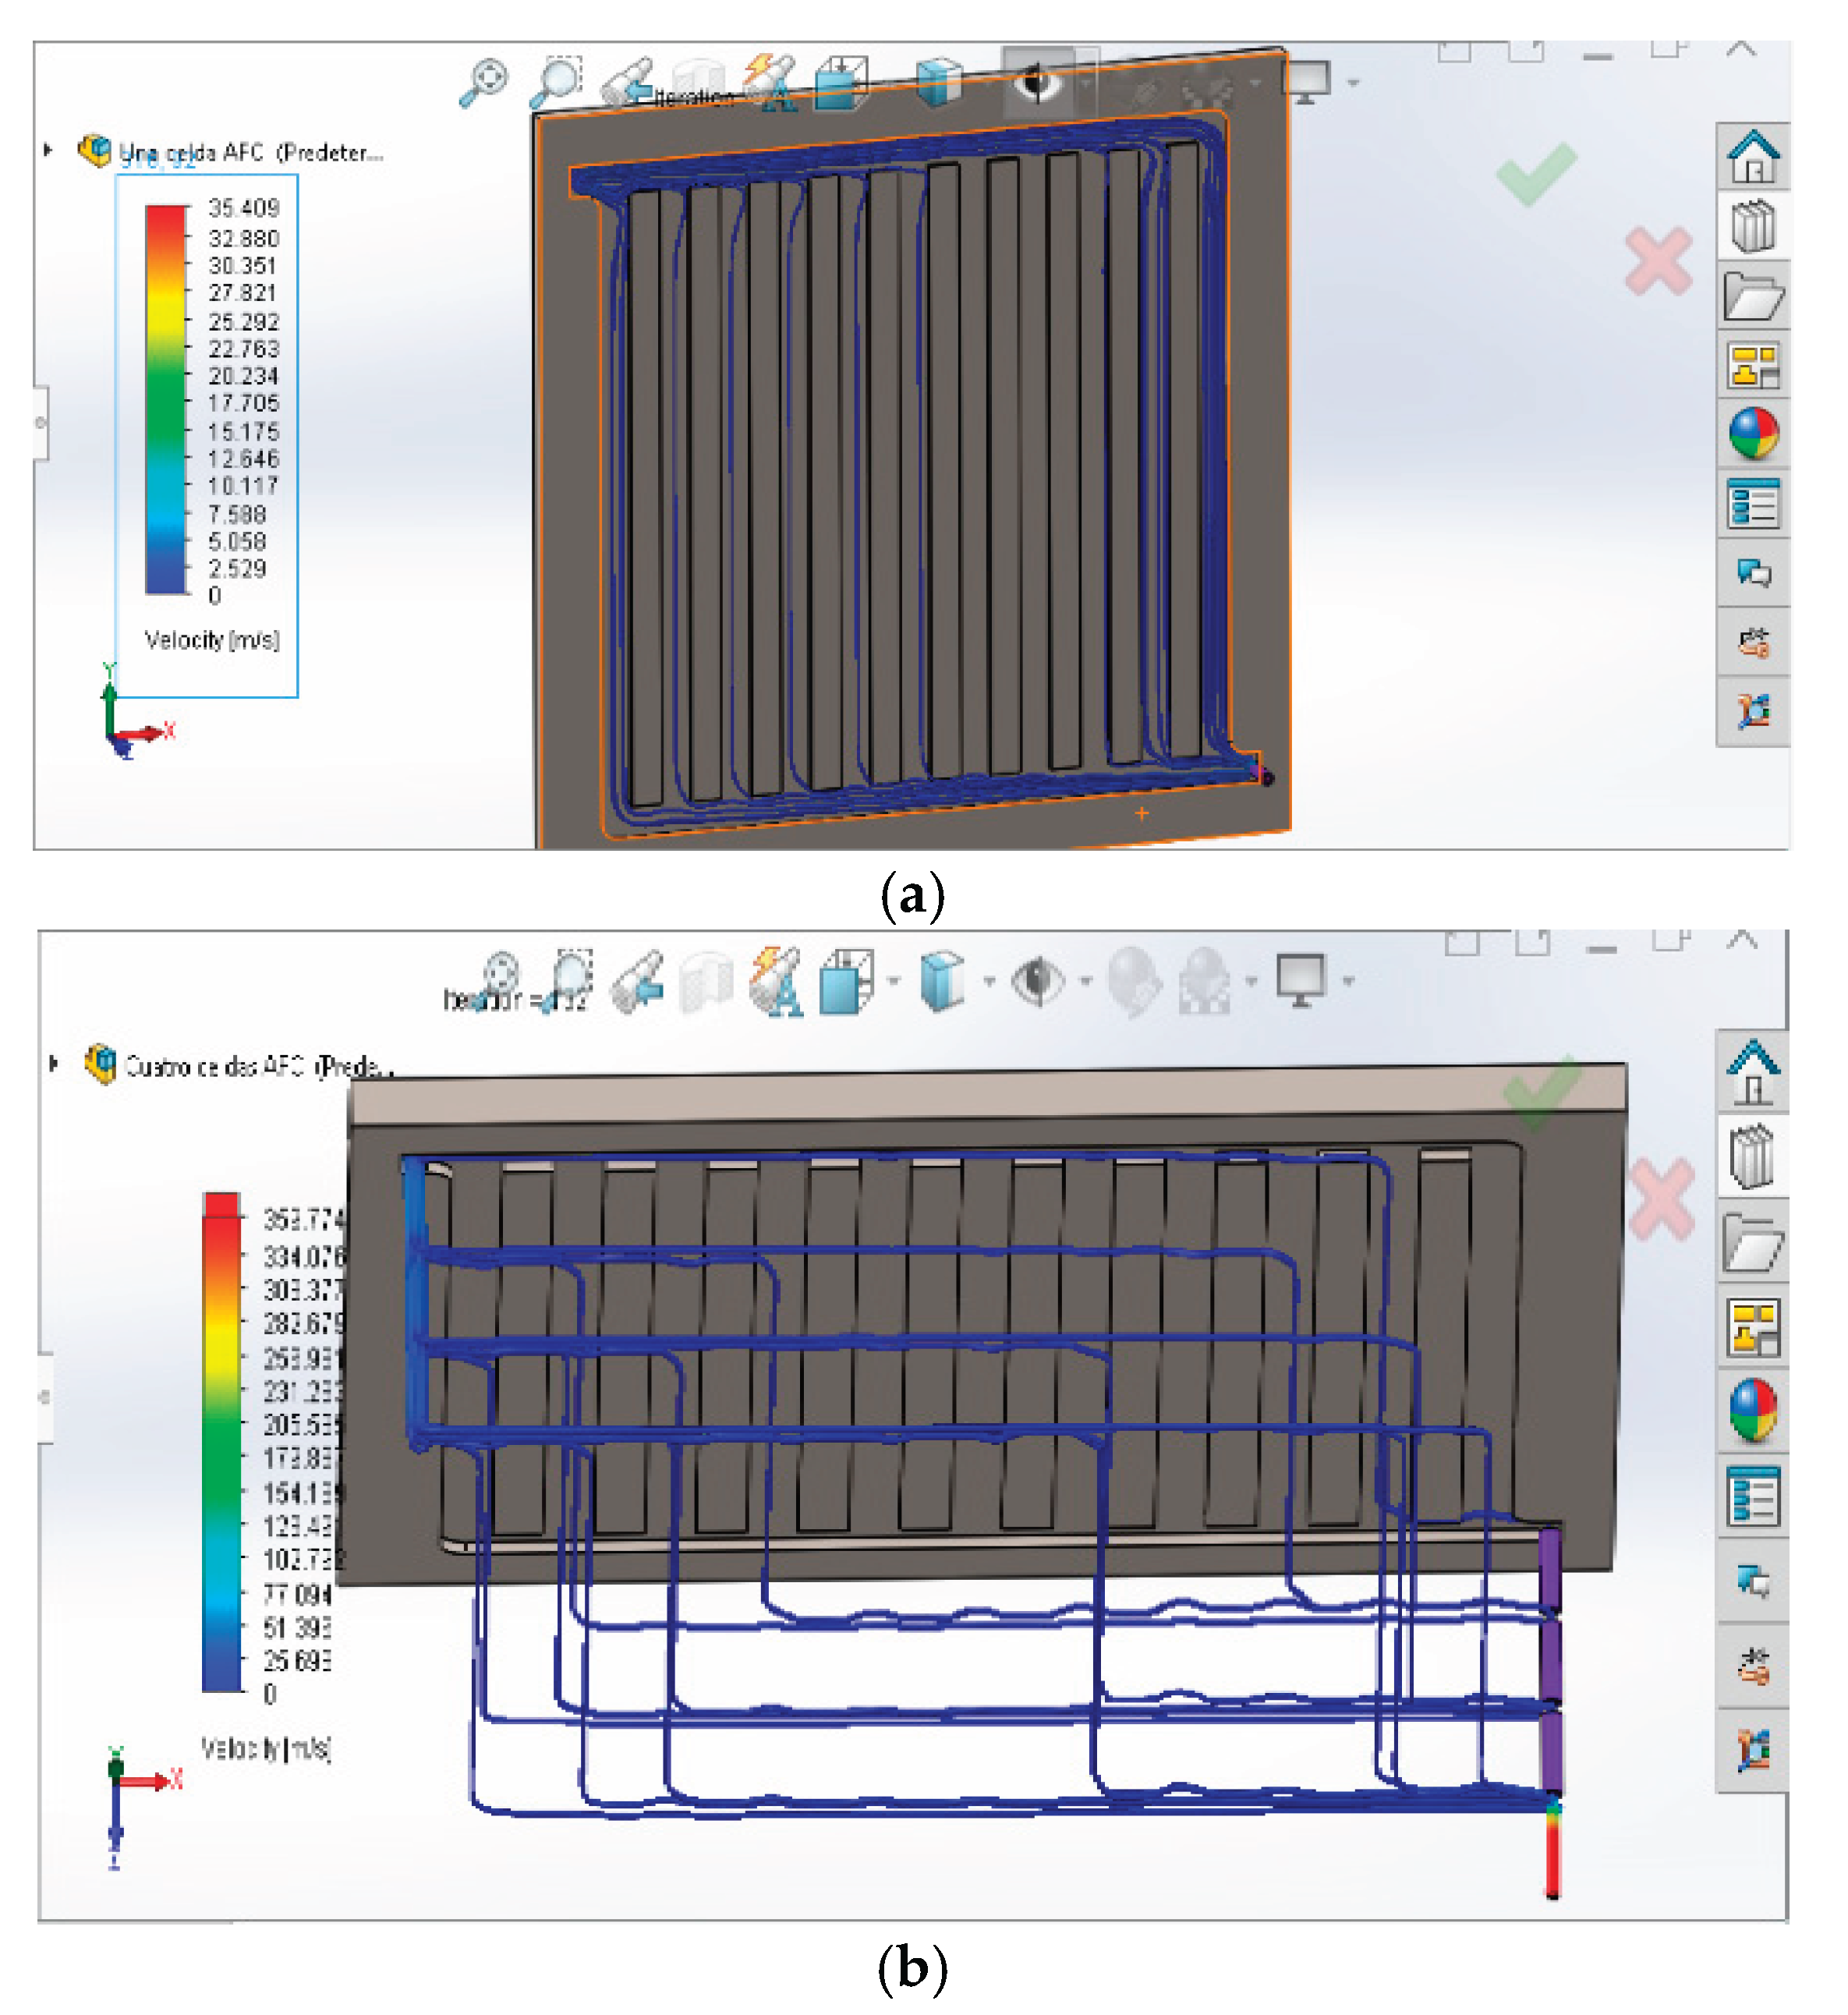Screen dimensions: 1848x2015
Task: Open view settings monitor dropdown in lower toolbar
Action: 1349,981
